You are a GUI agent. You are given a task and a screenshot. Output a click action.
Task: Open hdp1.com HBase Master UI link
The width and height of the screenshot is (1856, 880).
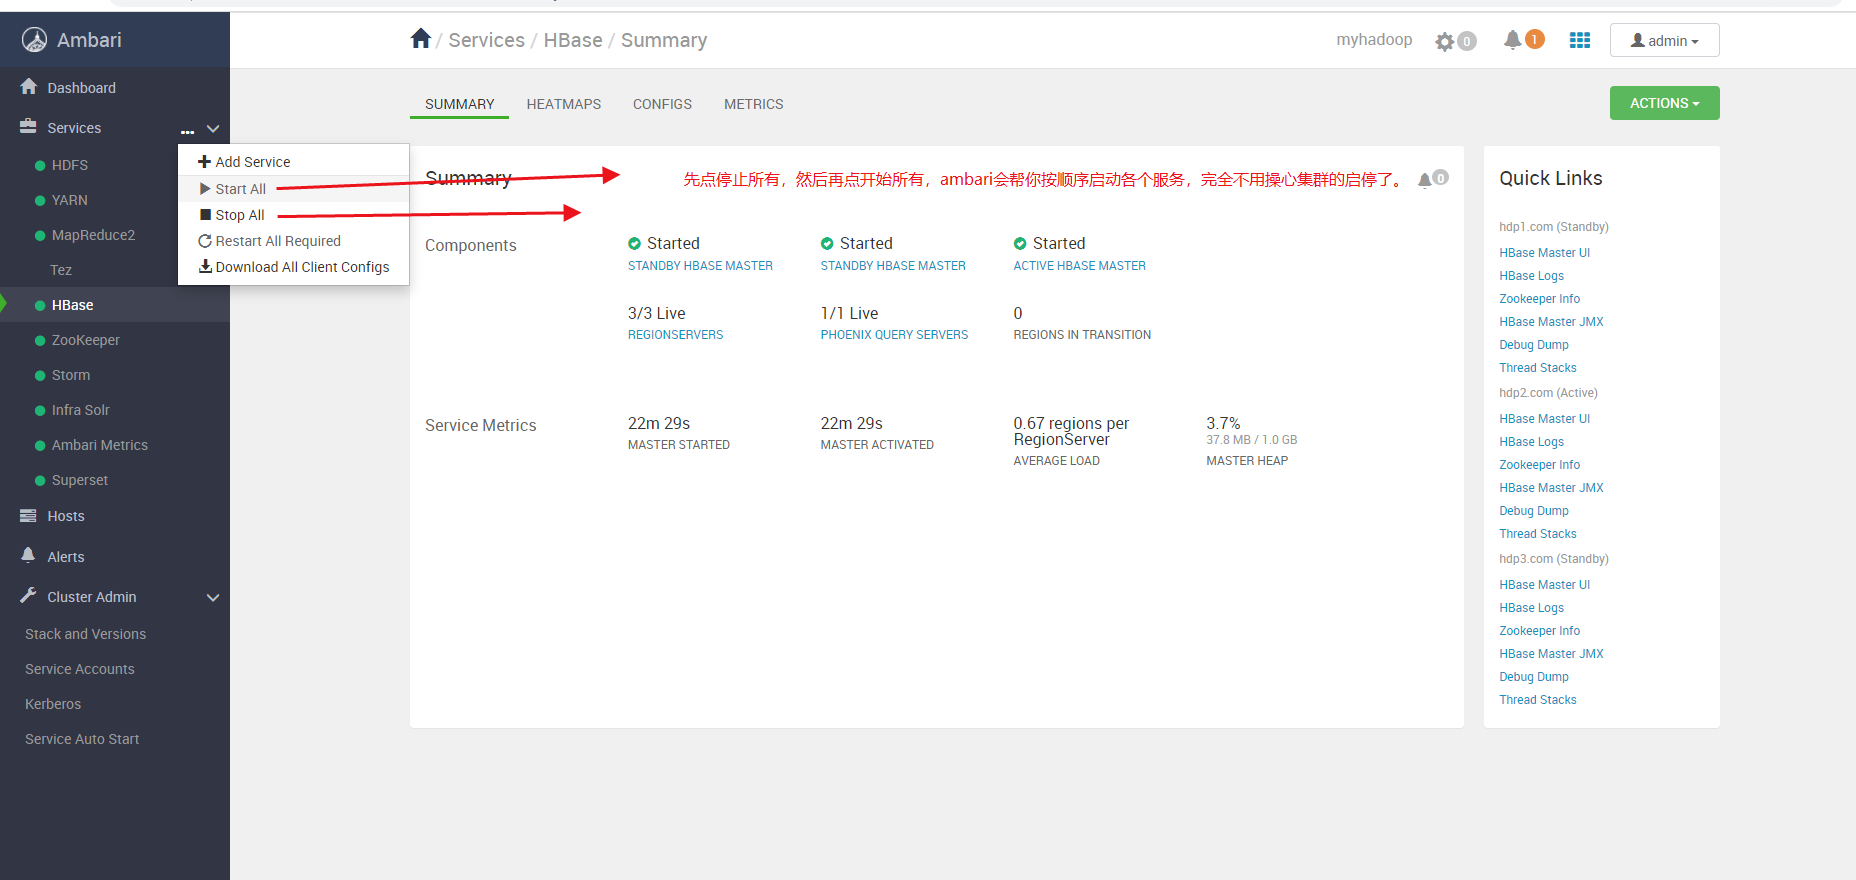(1544, 253)
